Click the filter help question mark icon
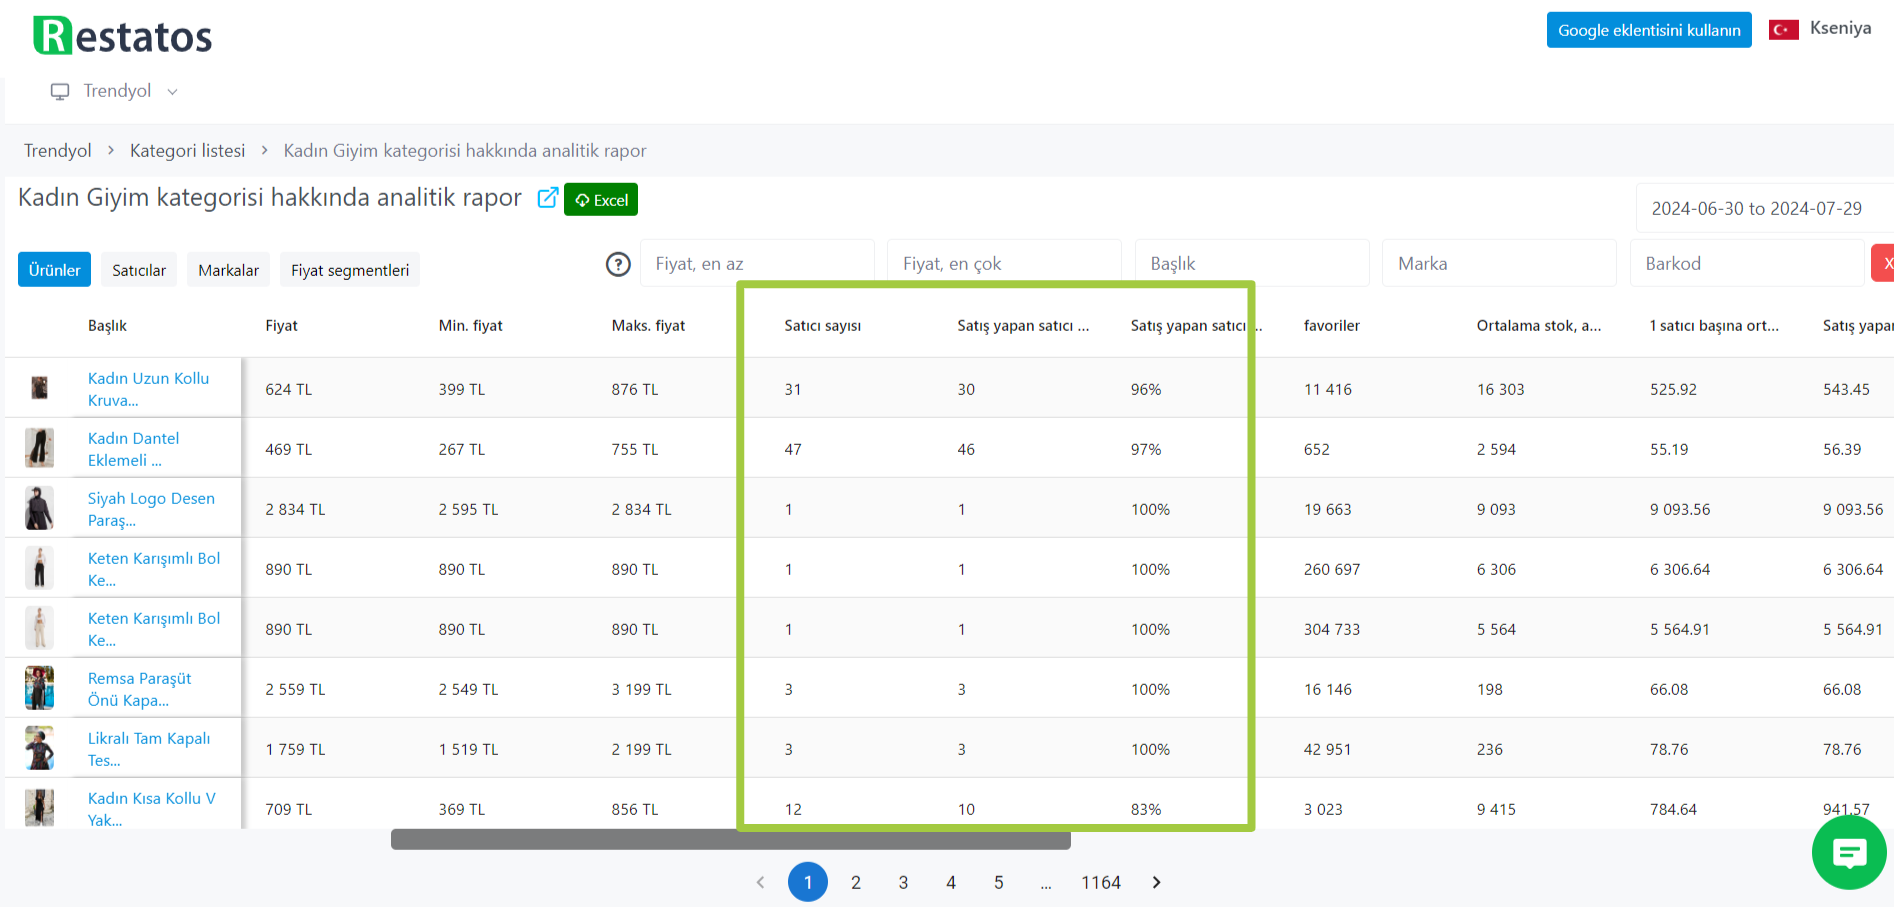 point(618,264)
